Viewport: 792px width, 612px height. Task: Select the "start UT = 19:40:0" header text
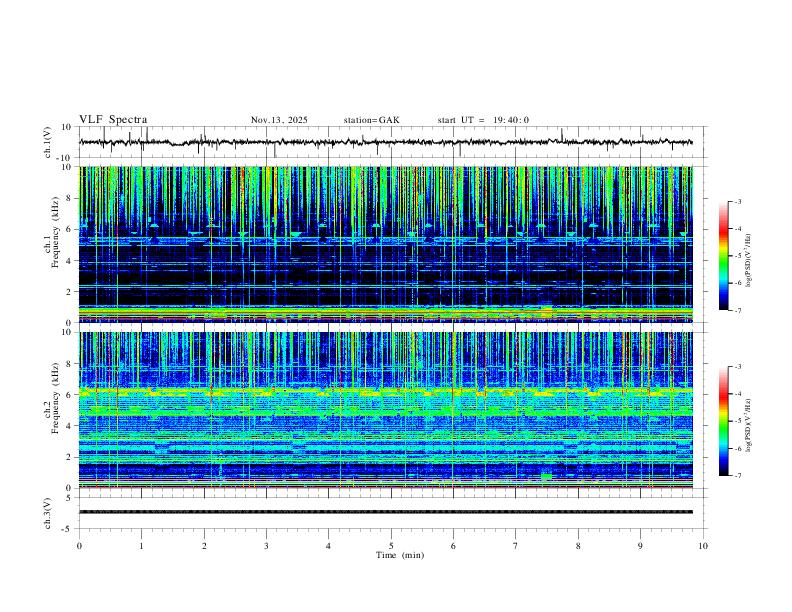pos(483,120)
